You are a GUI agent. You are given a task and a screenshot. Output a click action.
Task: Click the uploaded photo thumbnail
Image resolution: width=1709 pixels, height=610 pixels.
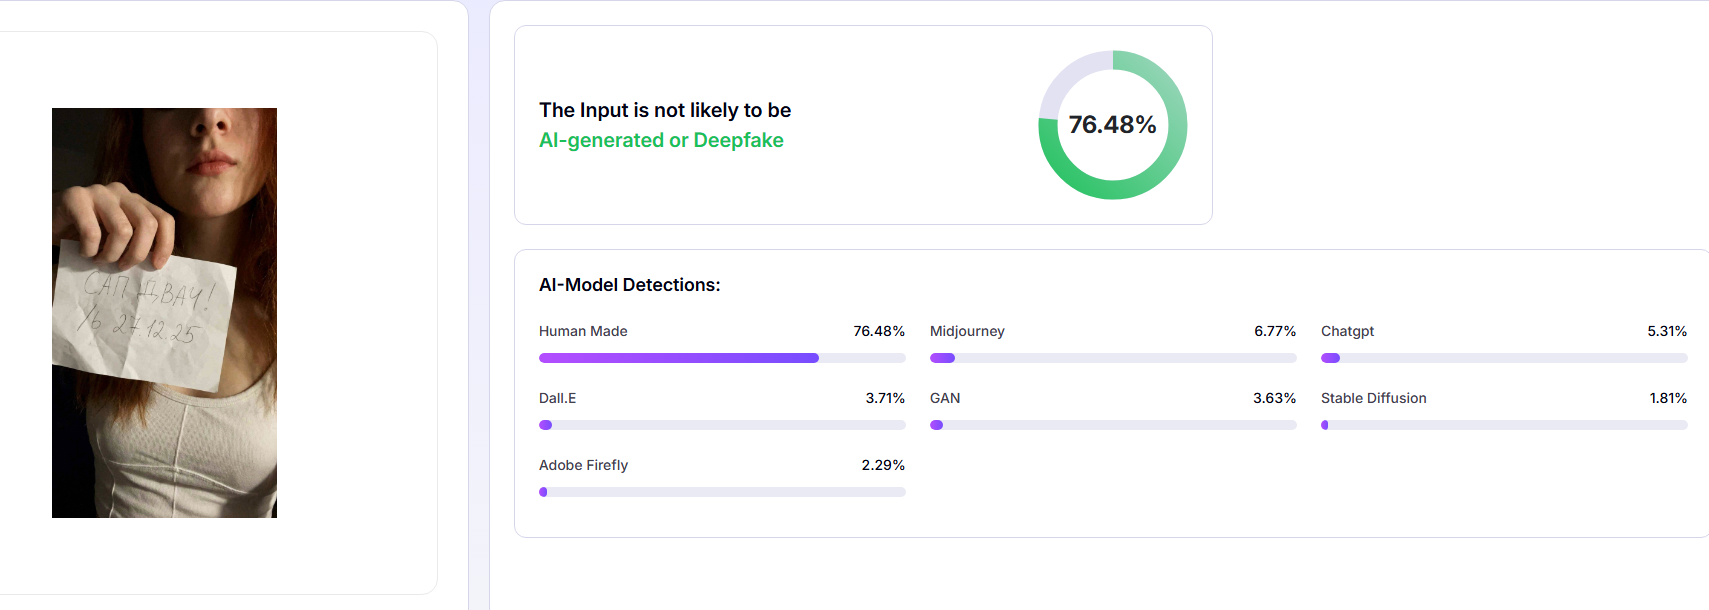point(164,312)
